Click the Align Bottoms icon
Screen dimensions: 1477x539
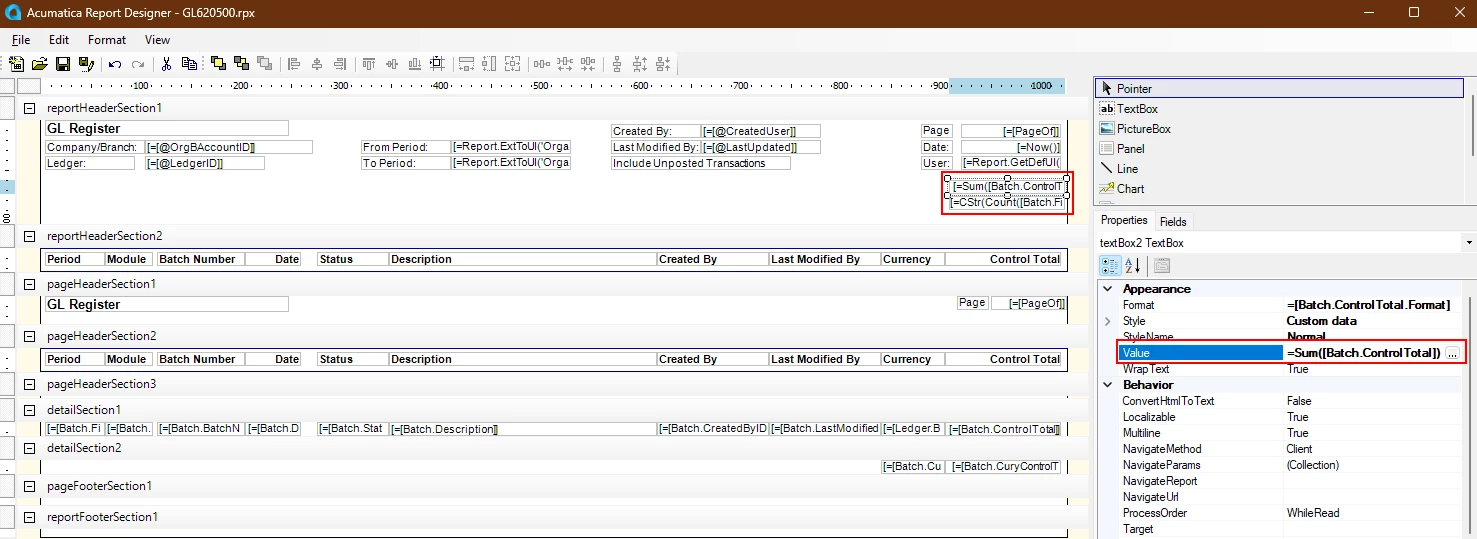(x=414, y=63)
